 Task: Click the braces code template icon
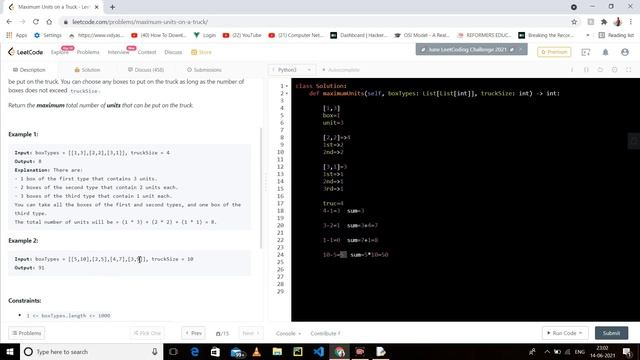point(586,70)
